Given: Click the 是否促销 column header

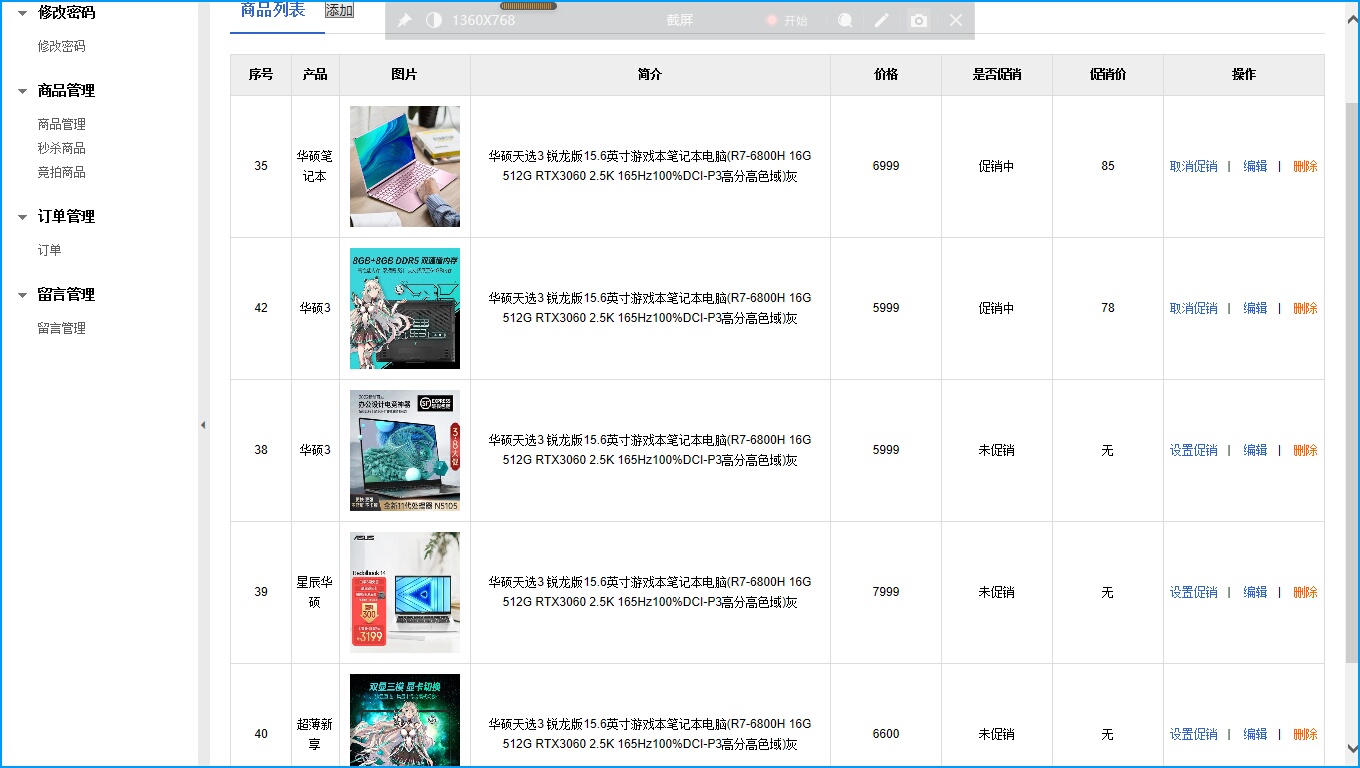Looking at the screenshot, I should click(x=997, y=75).
